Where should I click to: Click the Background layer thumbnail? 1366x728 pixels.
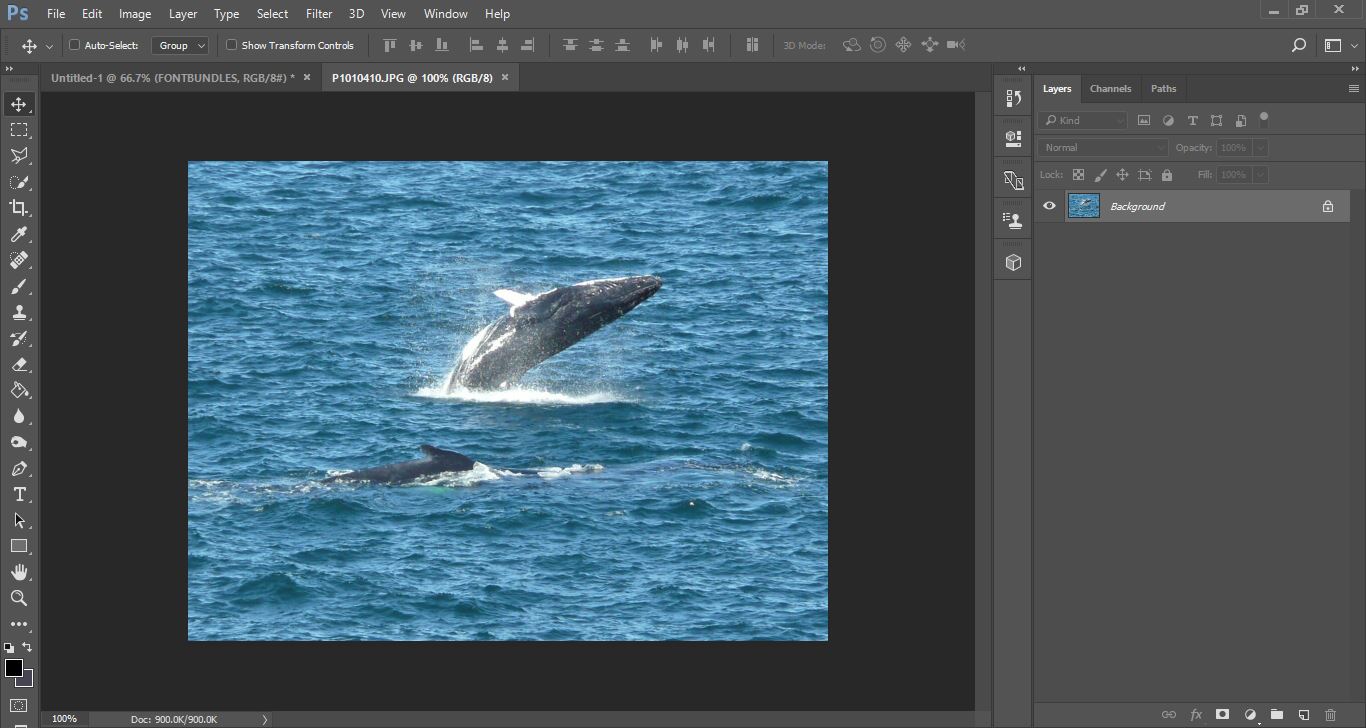click(1084, 206)
